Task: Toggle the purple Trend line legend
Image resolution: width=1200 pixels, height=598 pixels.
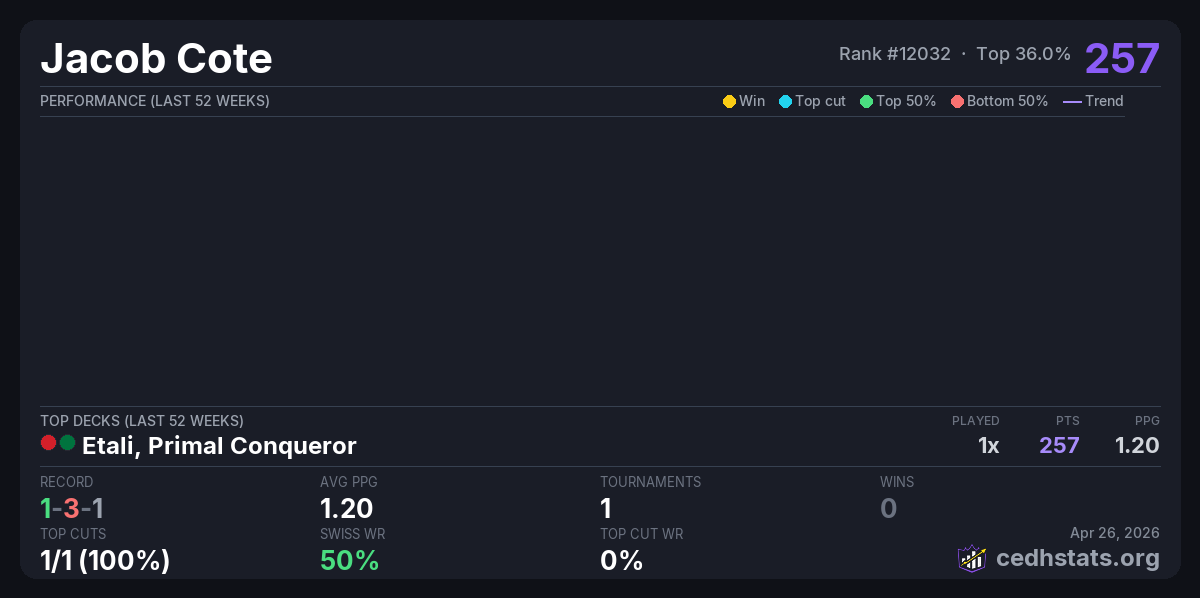Action: click(x=1072, y=101)
